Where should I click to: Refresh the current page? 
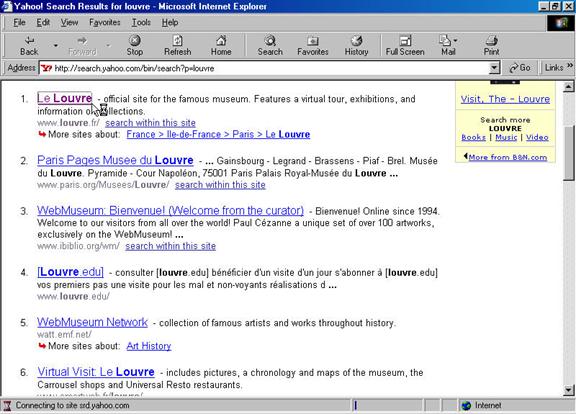pos(177,46)
